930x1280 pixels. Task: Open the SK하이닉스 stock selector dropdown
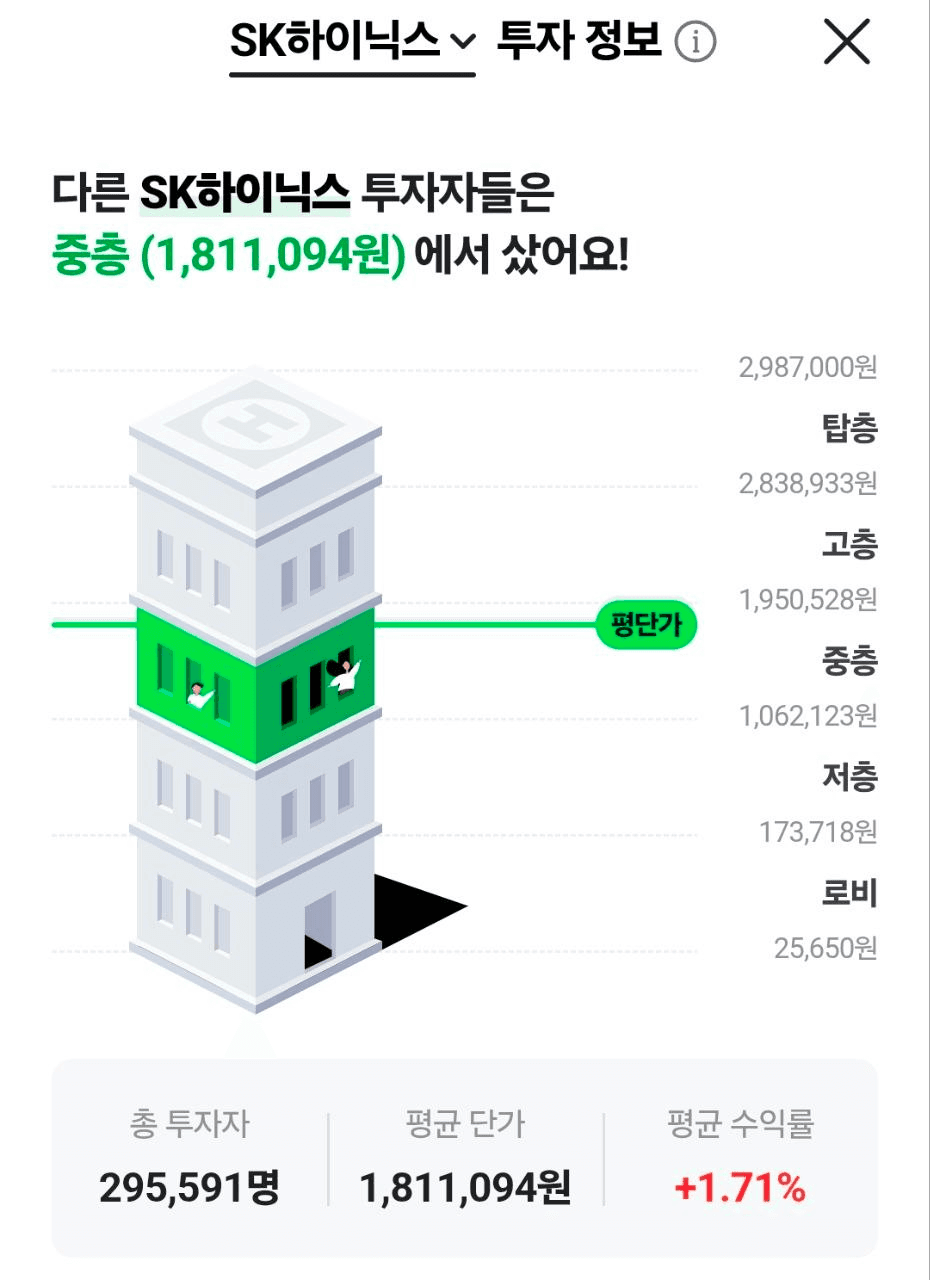coord(352,42)
